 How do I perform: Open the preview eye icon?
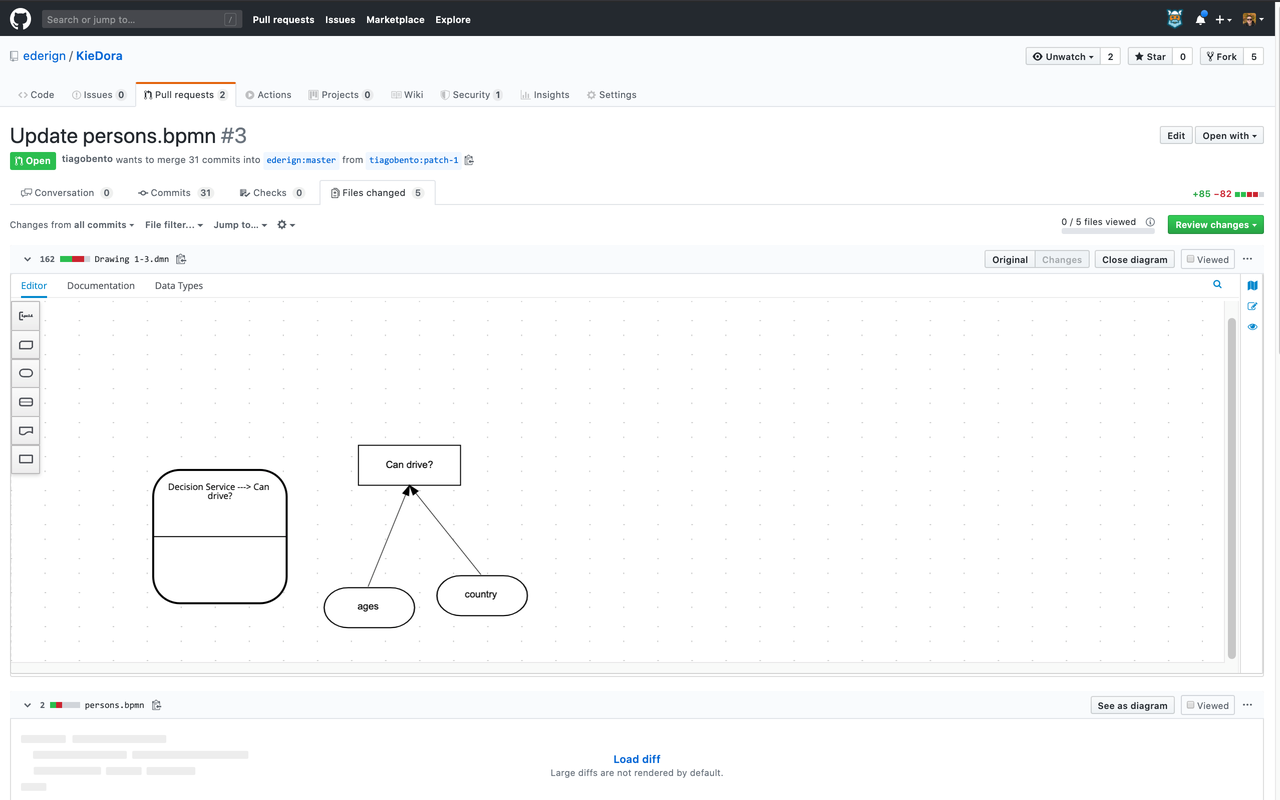coord(1252,327)
